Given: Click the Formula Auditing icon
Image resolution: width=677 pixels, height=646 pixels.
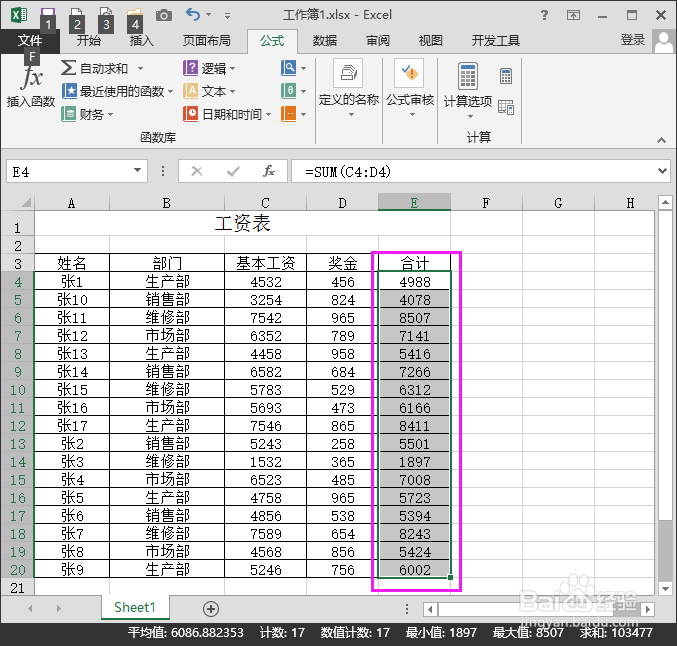Looking at the screenshot, I should coord(409,73).
